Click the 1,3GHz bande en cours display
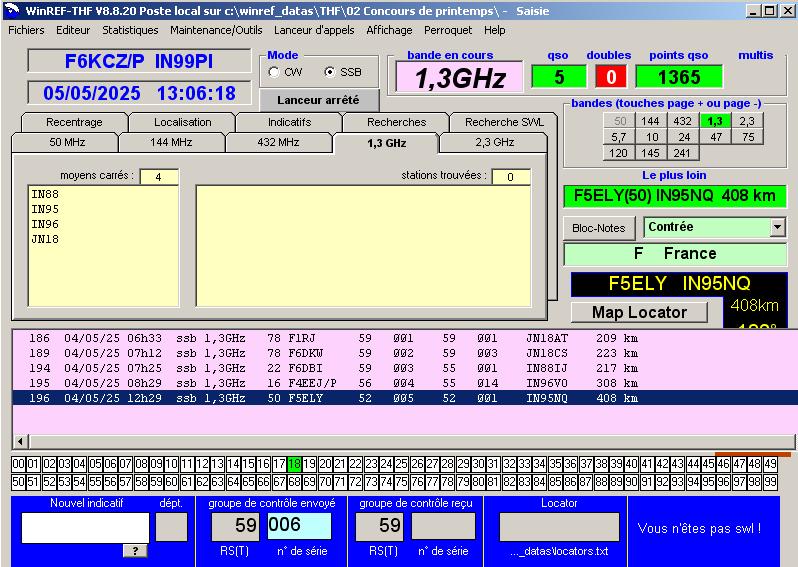 (x=460, y=77)
